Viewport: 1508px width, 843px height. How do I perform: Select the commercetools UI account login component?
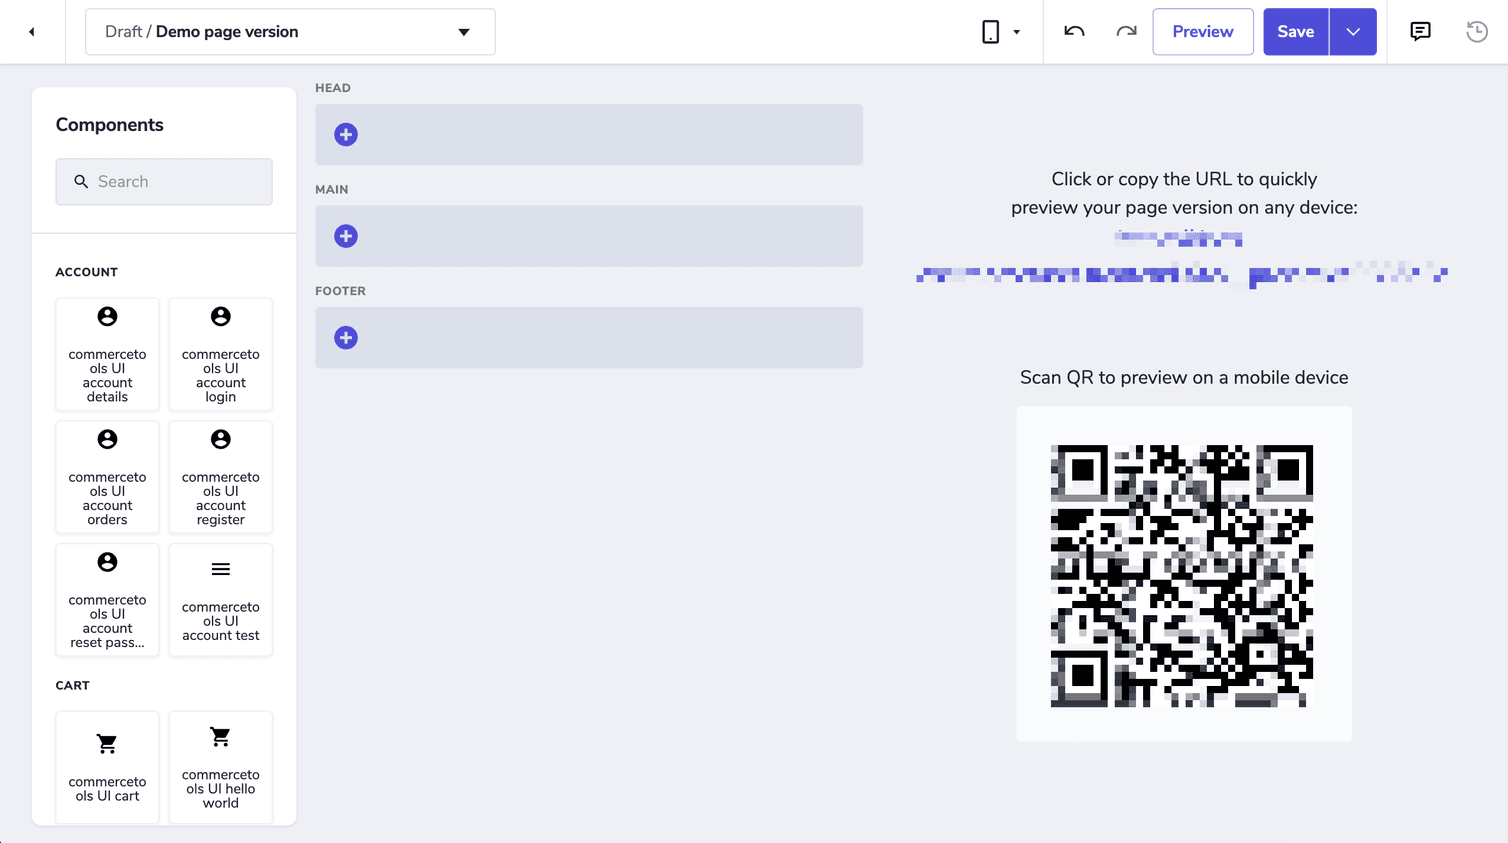pyautogui.click(x=220, y=354)
